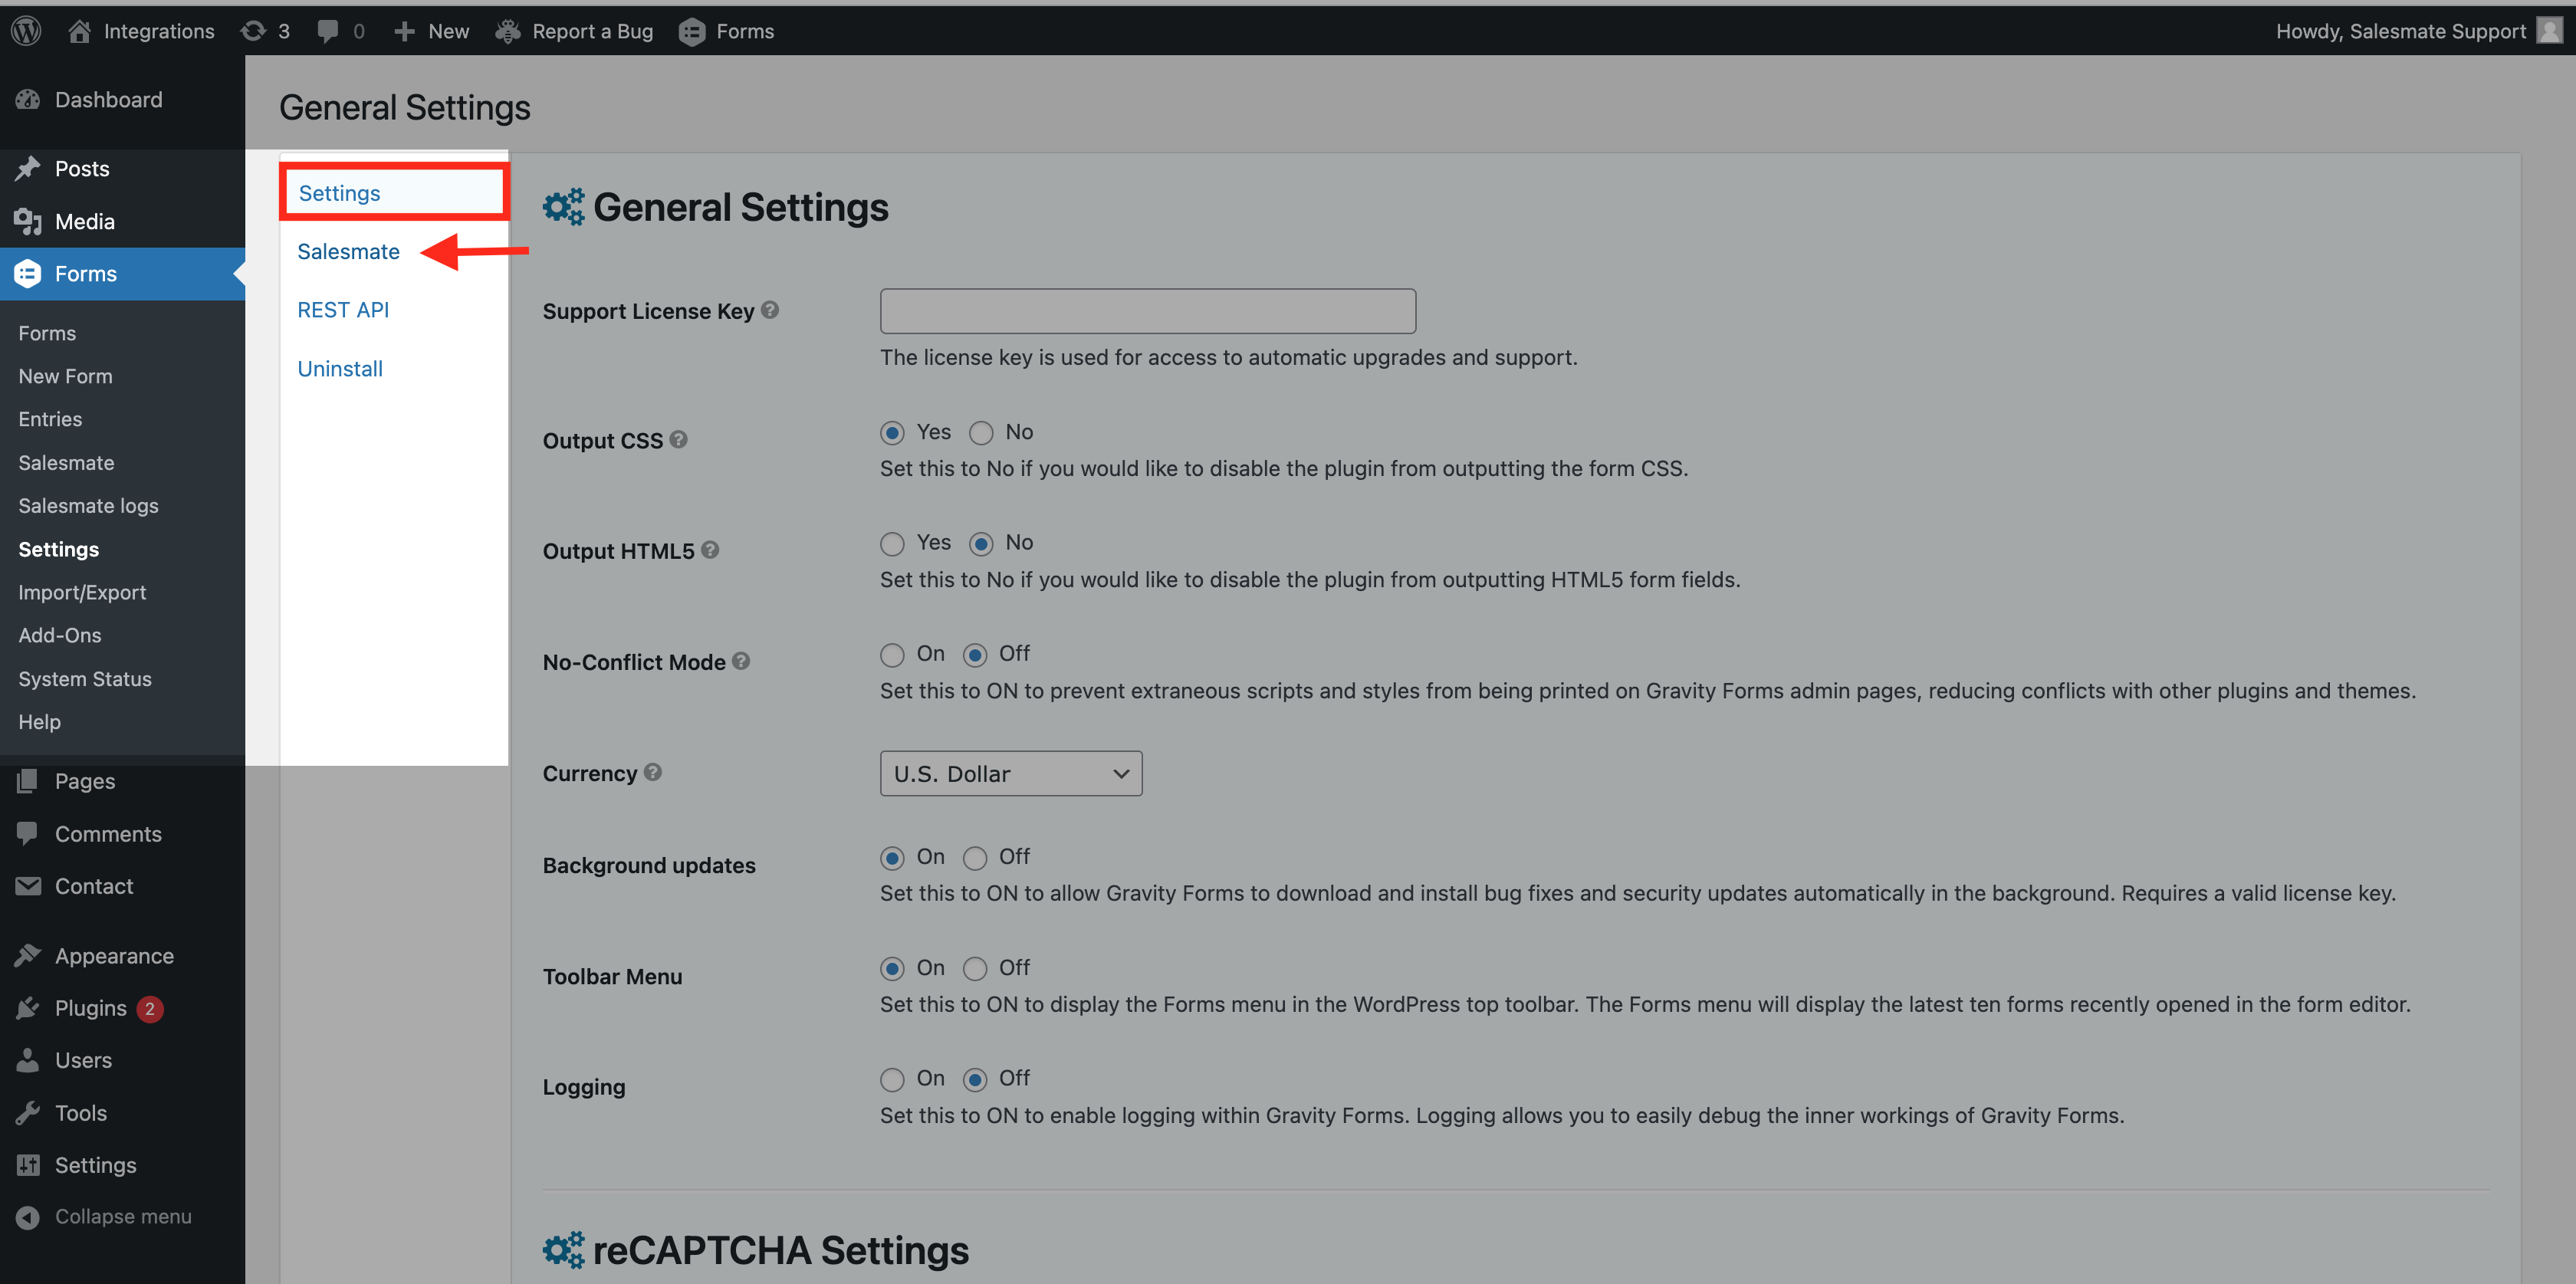Click the Integrations home icon
The height and width of the screenshot is (1284, 2576).
tap(79, 31)
